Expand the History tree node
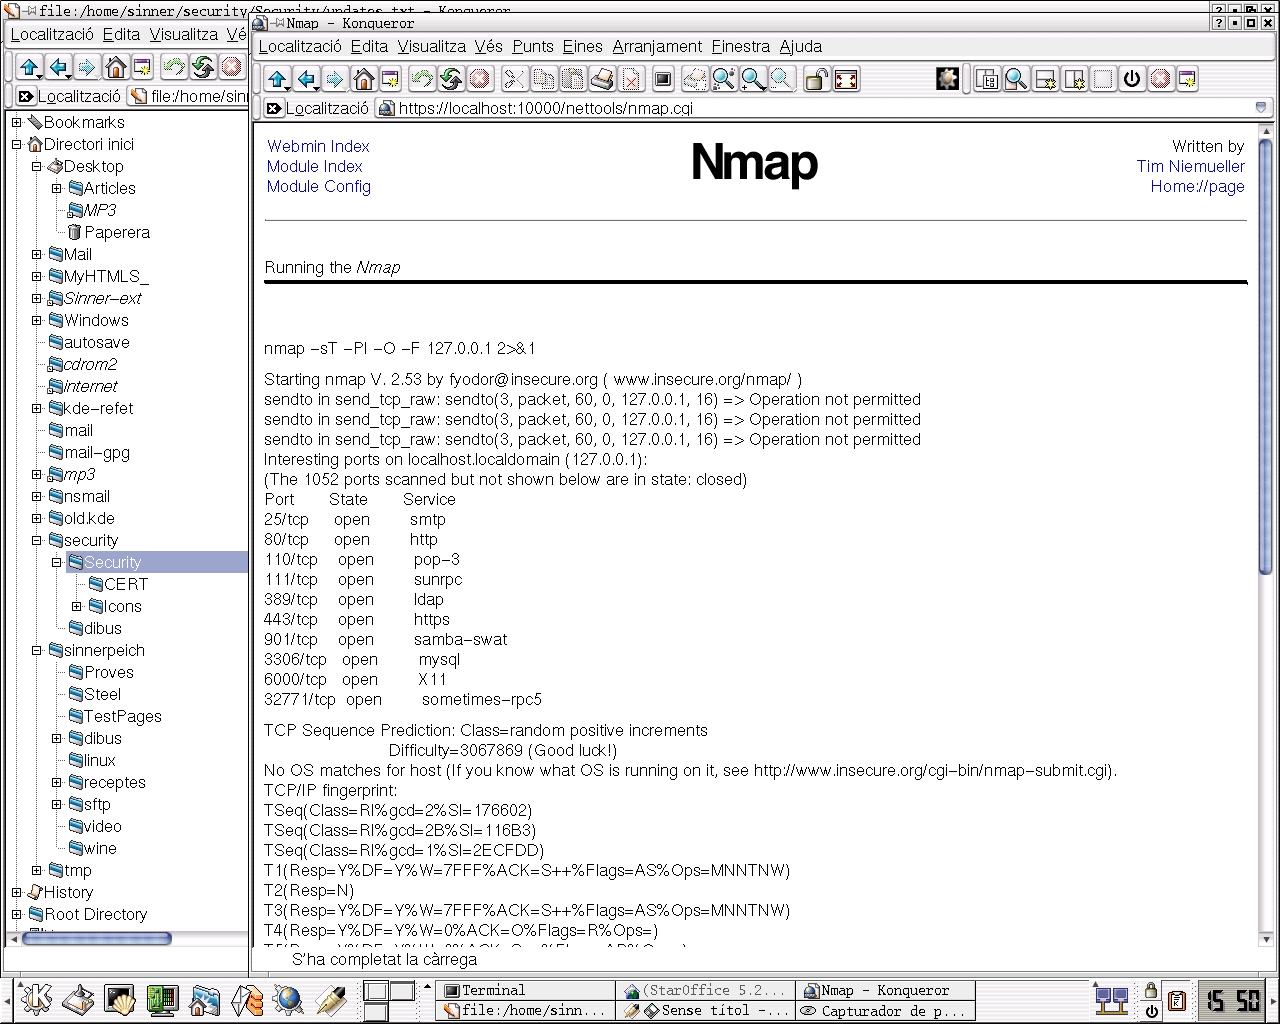Image resolution: width=1280 pixels, height=1024 pixels. 16,892
